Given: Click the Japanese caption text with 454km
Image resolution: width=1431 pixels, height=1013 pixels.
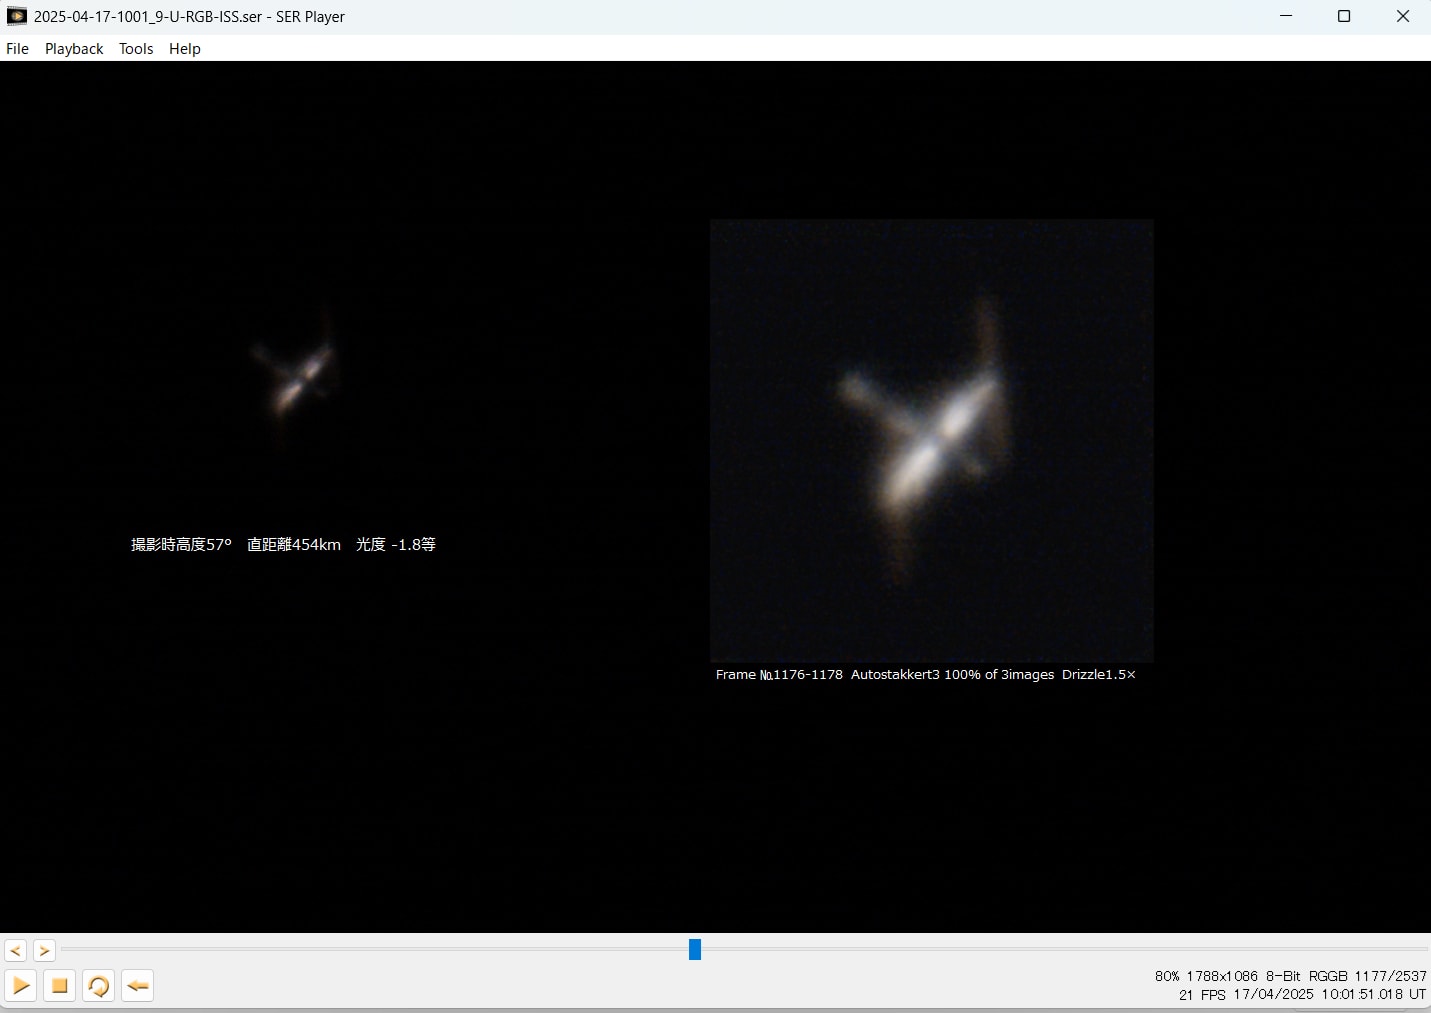Looking at the screenshot, I should [x=283, y=544].
